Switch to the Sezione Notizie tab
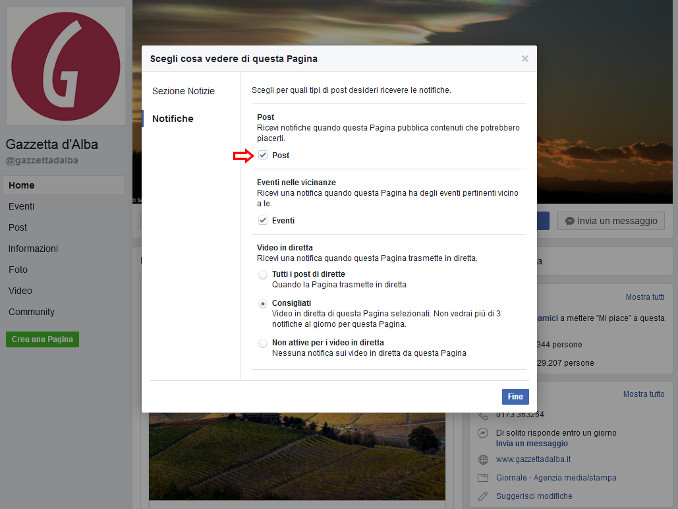 coord(183,91)
